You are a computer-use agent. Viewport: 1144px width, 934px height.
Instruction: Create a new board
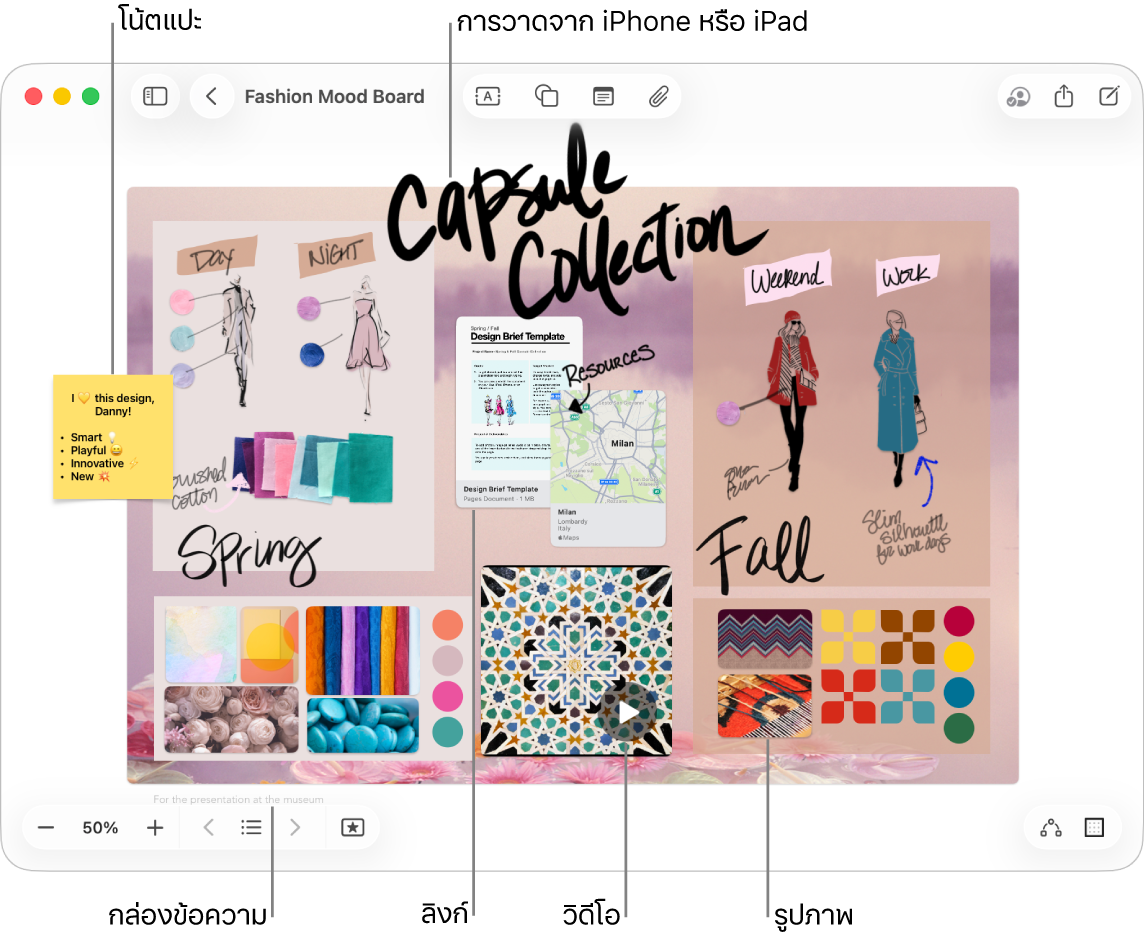point(1108,96)
